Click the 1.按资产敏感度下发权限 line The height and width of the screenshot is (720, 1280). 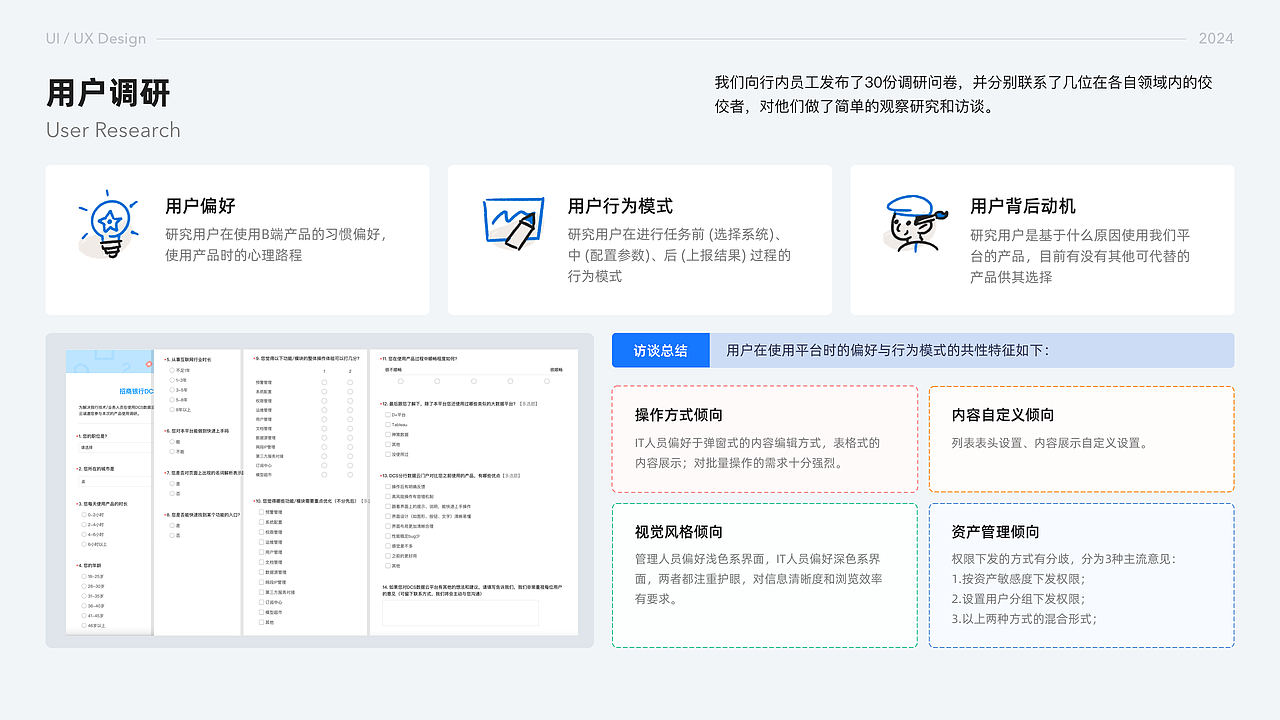(1018, 579)
